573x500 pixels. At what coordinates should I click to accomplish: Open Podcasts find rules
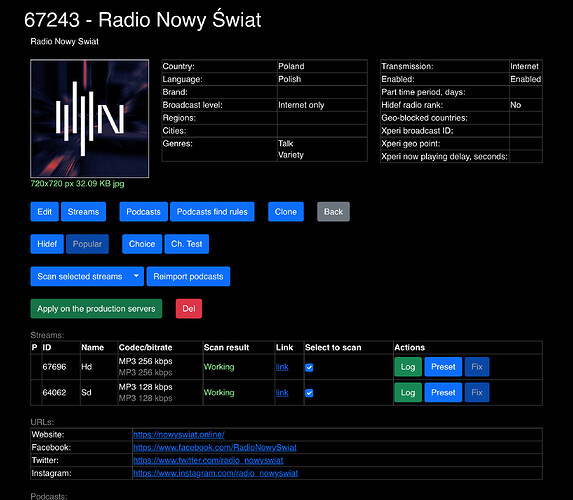(x=212, y=212)
